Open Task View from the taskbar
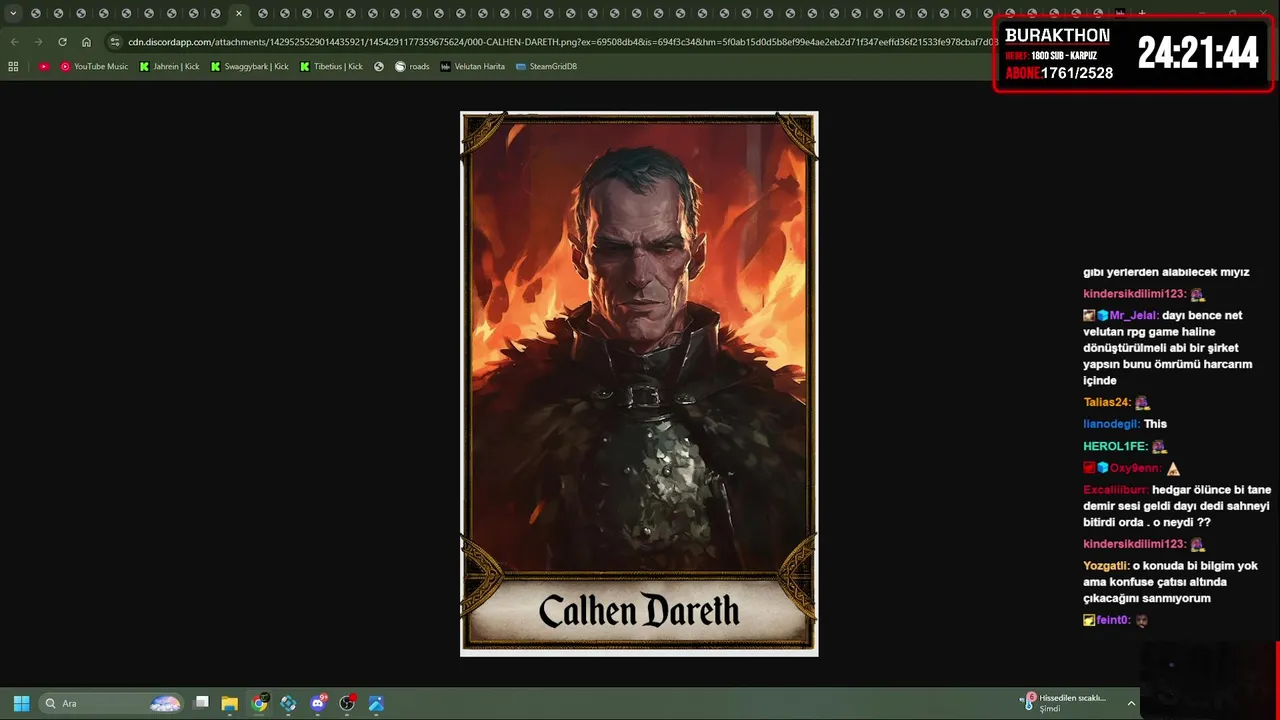The image size is (1280, 720). point(202,703)
